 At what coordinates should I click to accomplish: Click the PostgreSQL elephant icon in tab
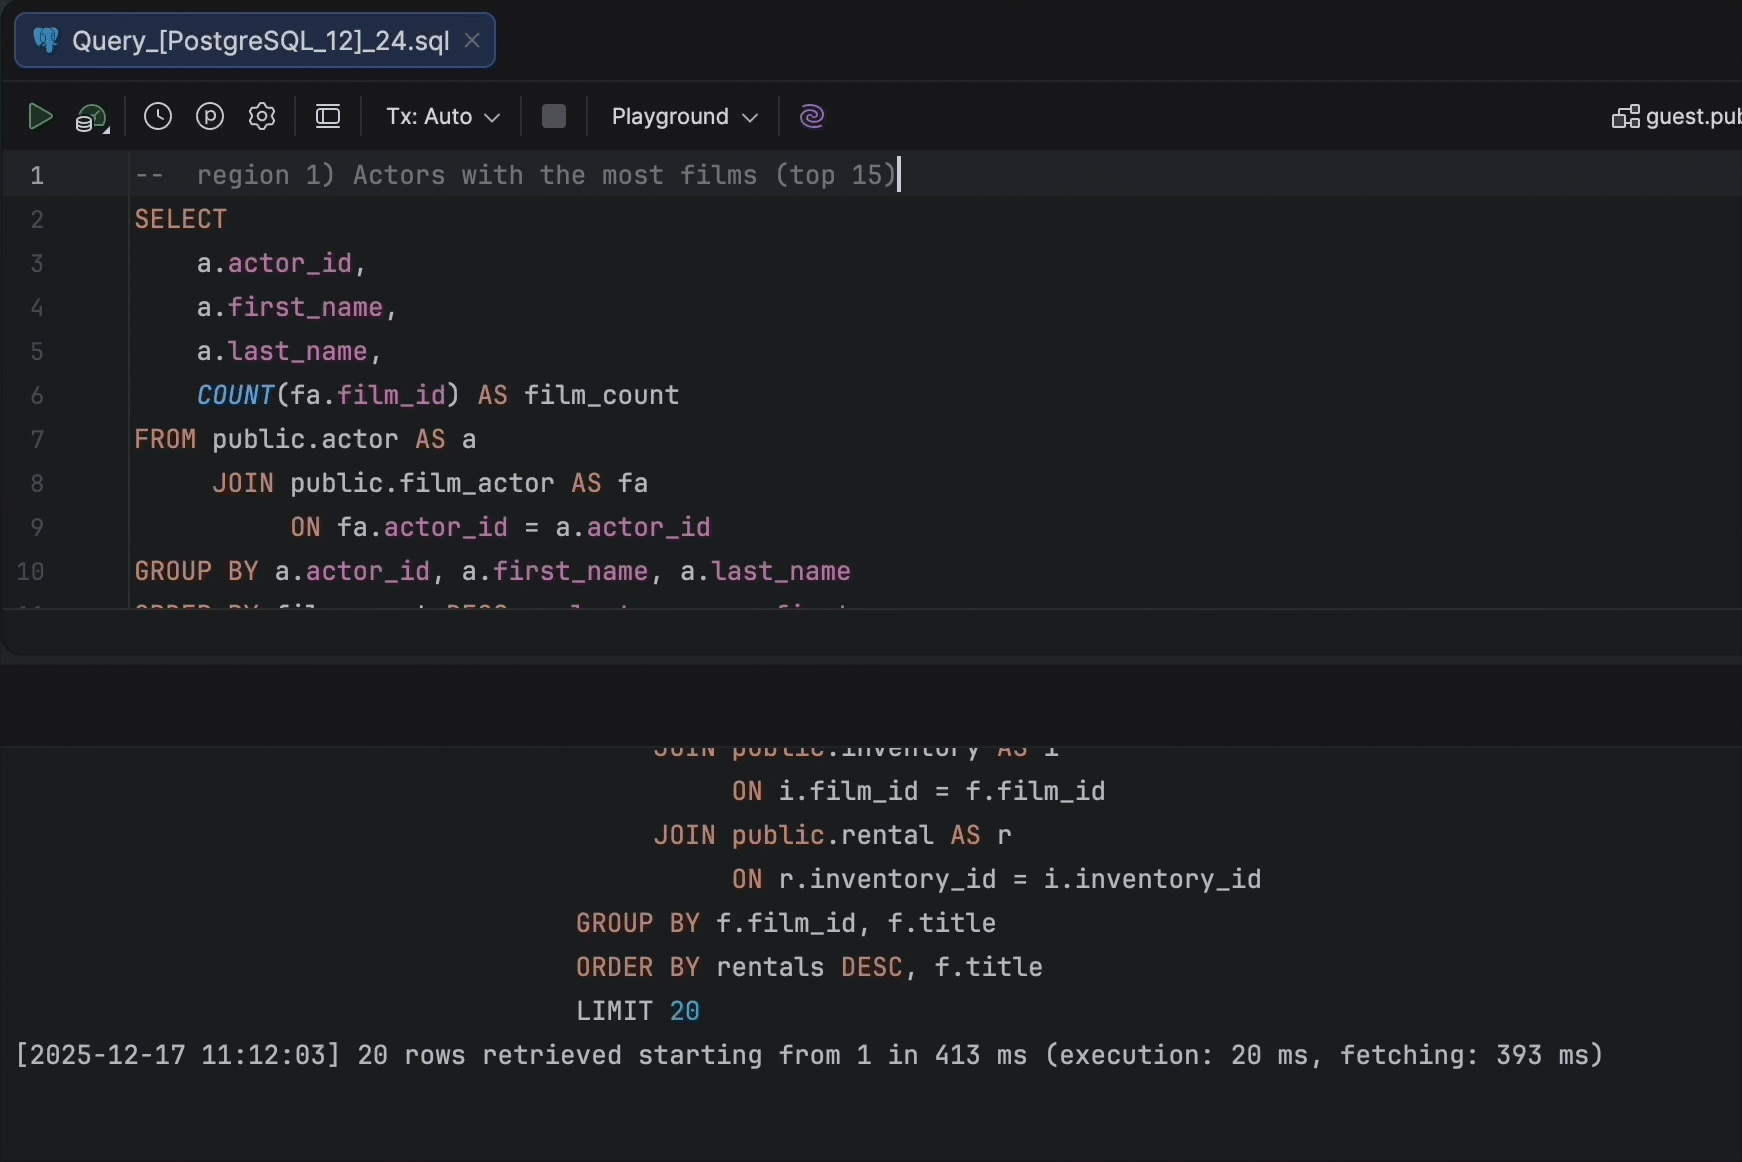(45, 40)
